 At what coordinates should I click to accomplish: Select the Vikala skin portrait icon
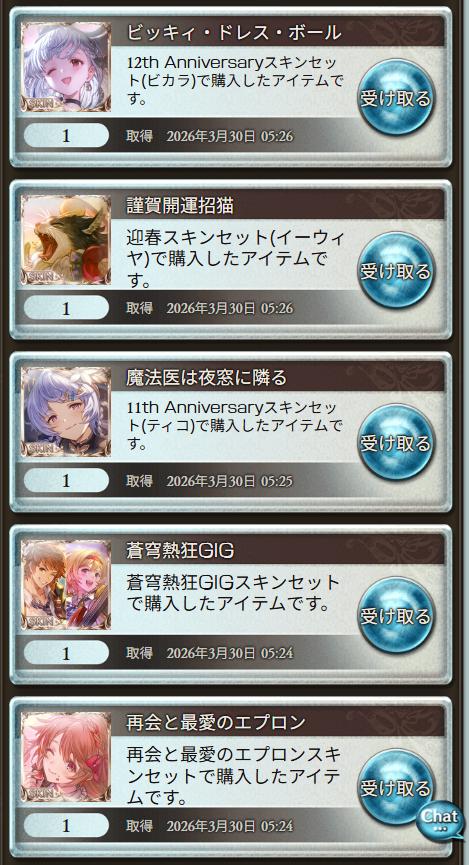pyautogui.click(x=66, y=67)
